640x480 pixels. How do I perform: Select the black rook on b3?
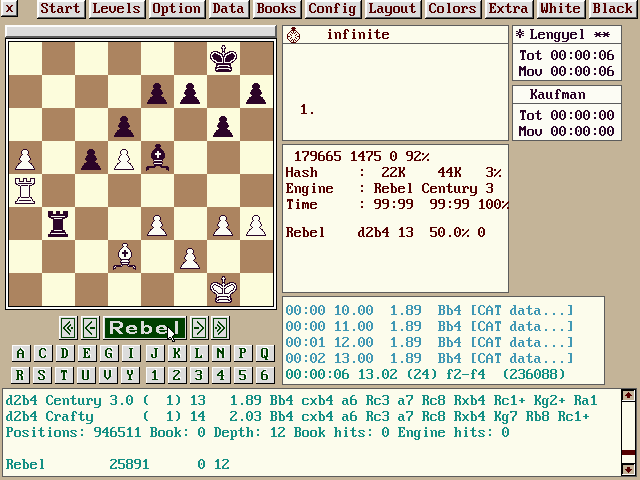point(58,224)
